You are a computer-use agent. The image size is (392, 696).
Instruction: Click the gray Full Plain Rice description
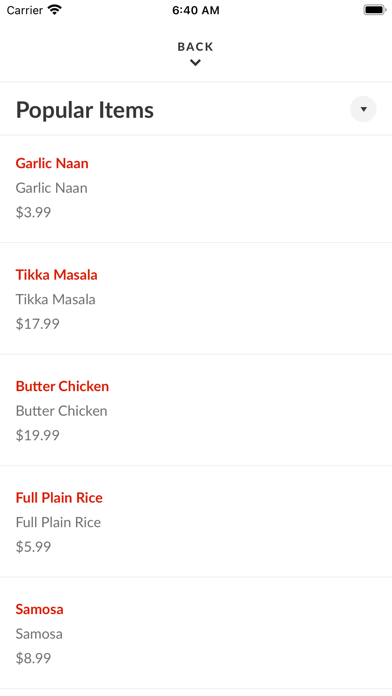point(58,522)
